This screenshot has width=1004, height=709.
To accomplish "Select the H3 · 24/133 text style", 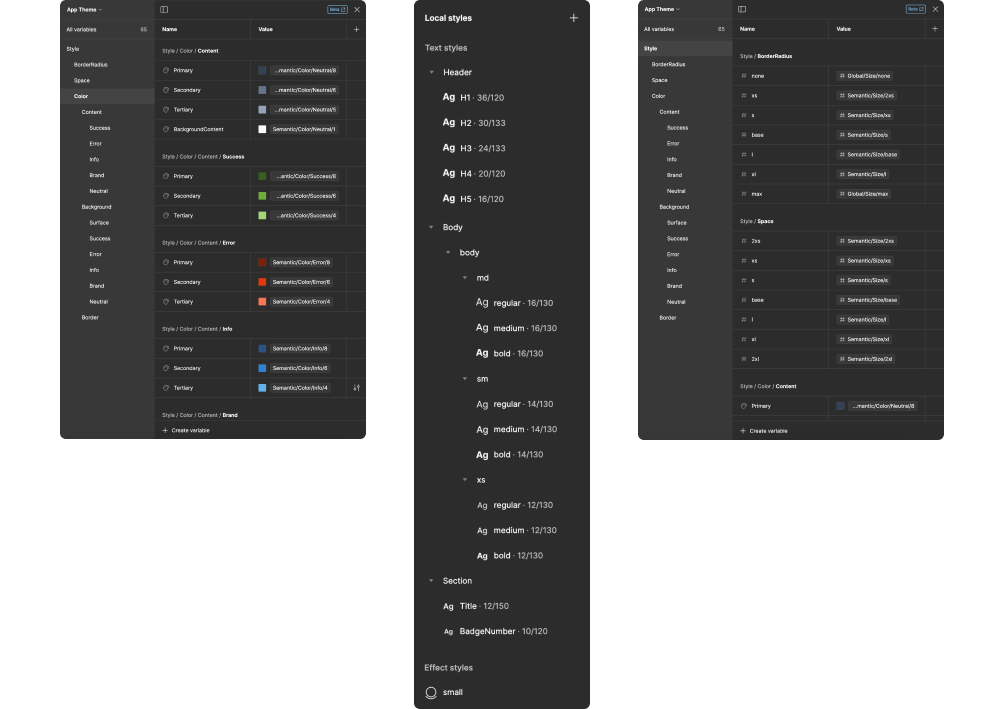I will coord(482,148).
